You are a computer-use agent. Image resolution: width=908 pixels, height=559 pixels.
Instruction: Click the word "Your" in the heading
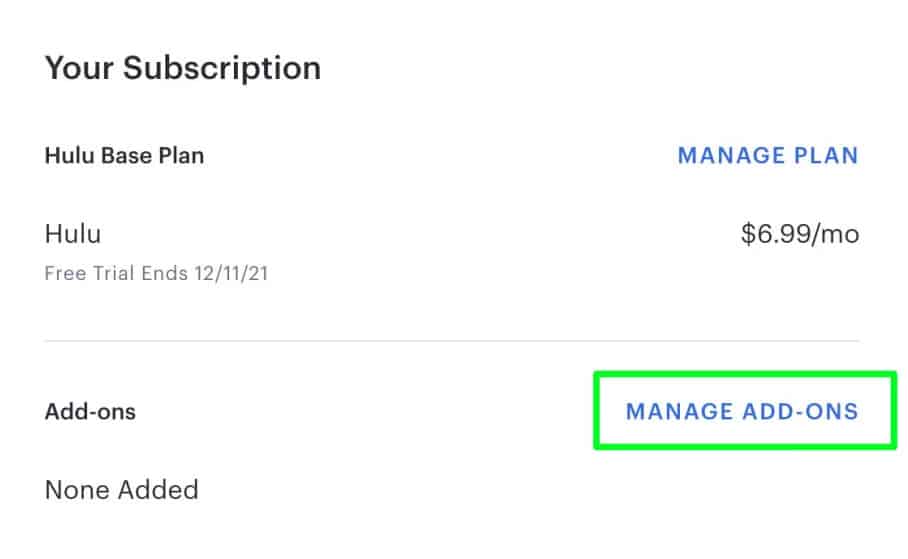(78, 68)
